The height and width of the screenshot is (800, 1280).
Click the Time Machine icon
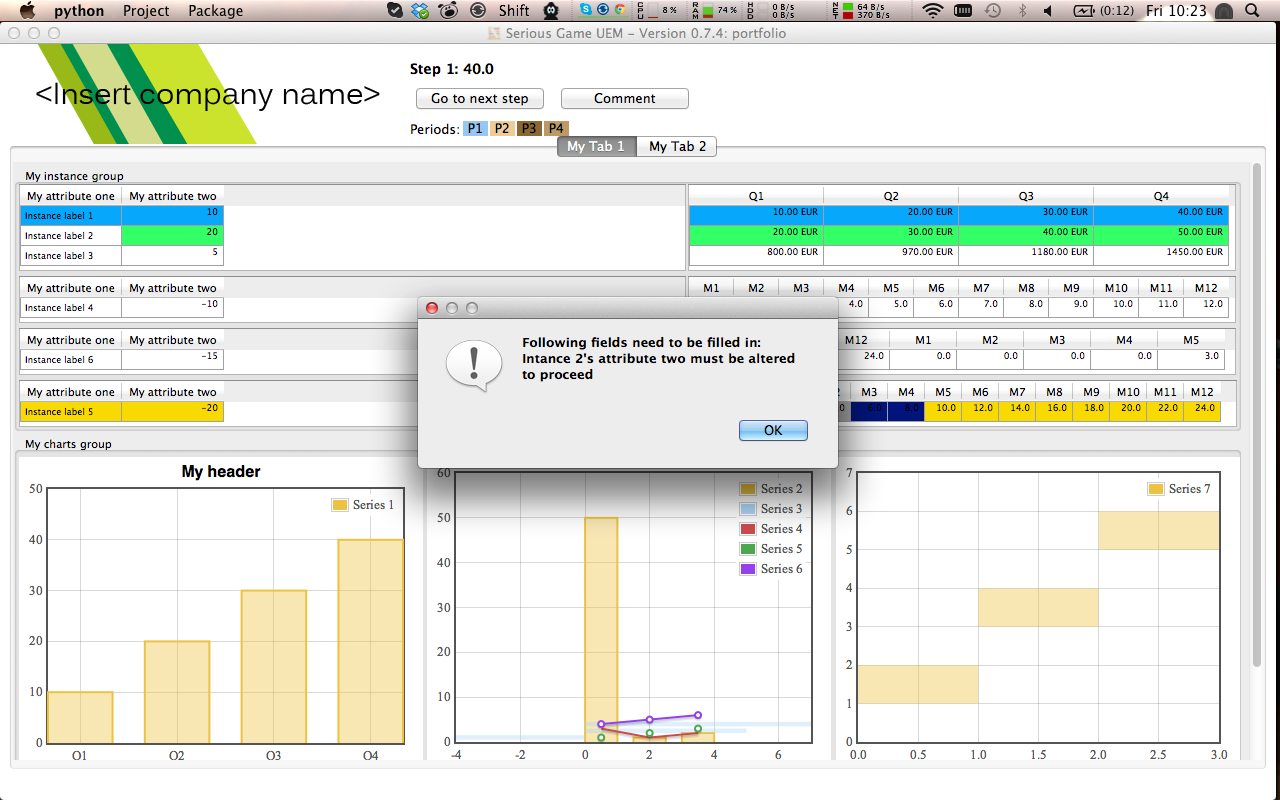[992, 11]
